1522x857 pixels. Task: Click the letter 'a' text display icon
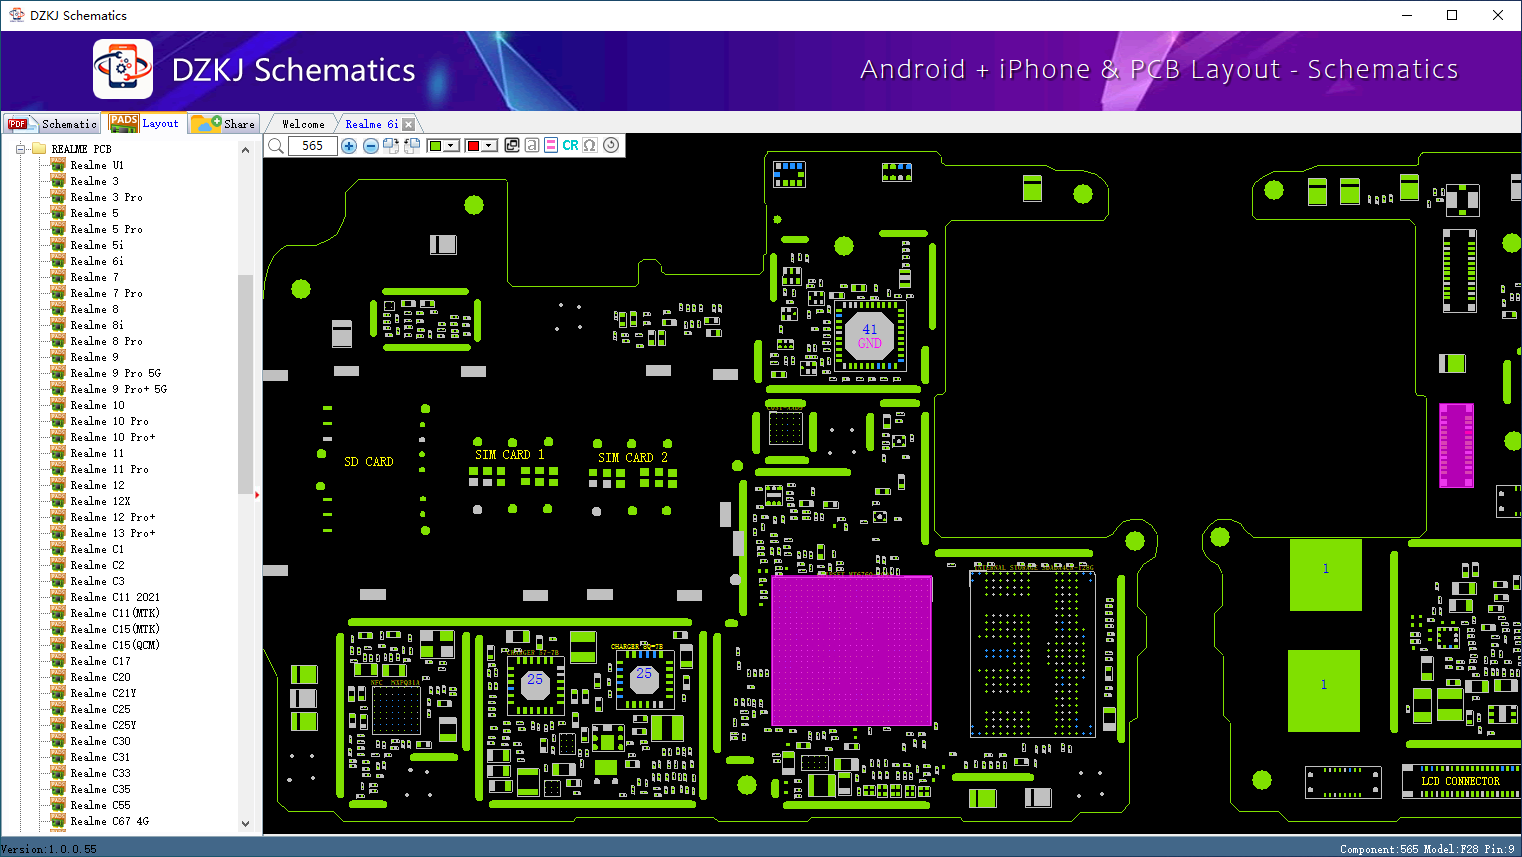(532, 145)
